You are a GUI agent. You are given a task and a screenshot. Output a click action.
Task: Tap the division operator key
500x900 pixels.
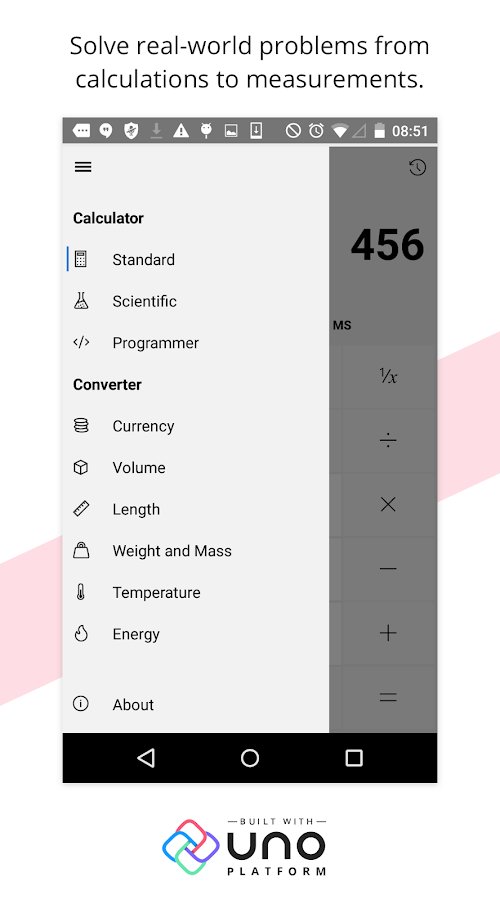pyautogui.click(x=389, y=441)
